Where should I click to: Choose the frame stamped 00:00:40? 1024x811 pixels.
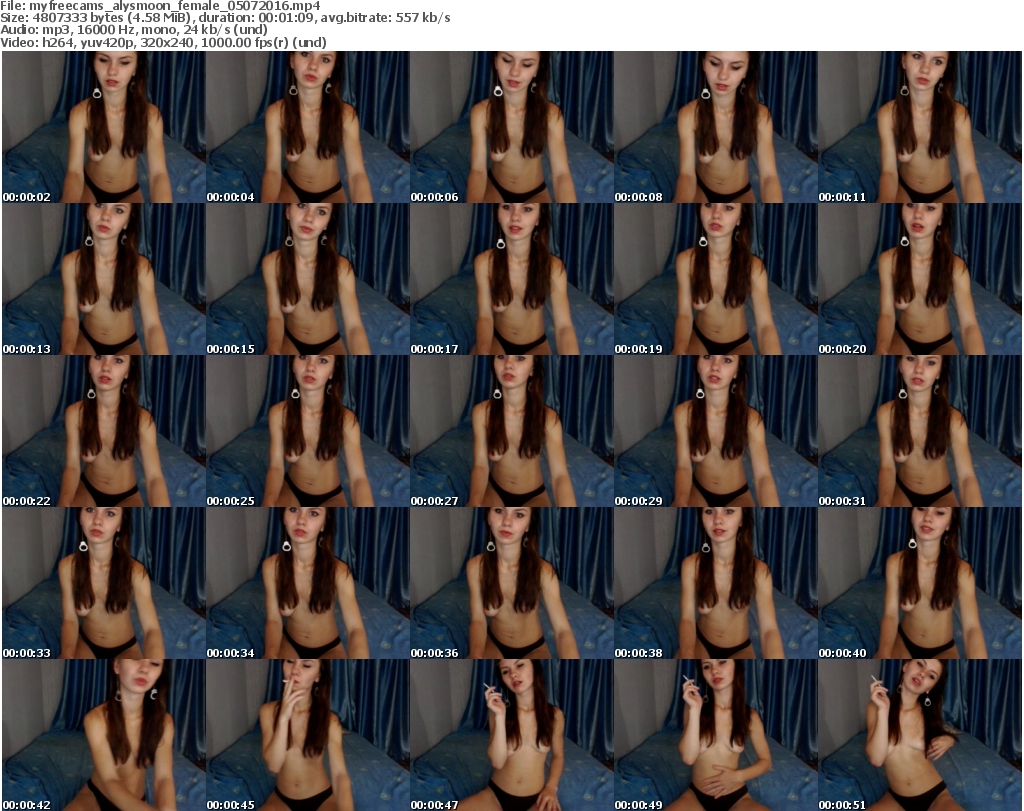tap(920, 584)
